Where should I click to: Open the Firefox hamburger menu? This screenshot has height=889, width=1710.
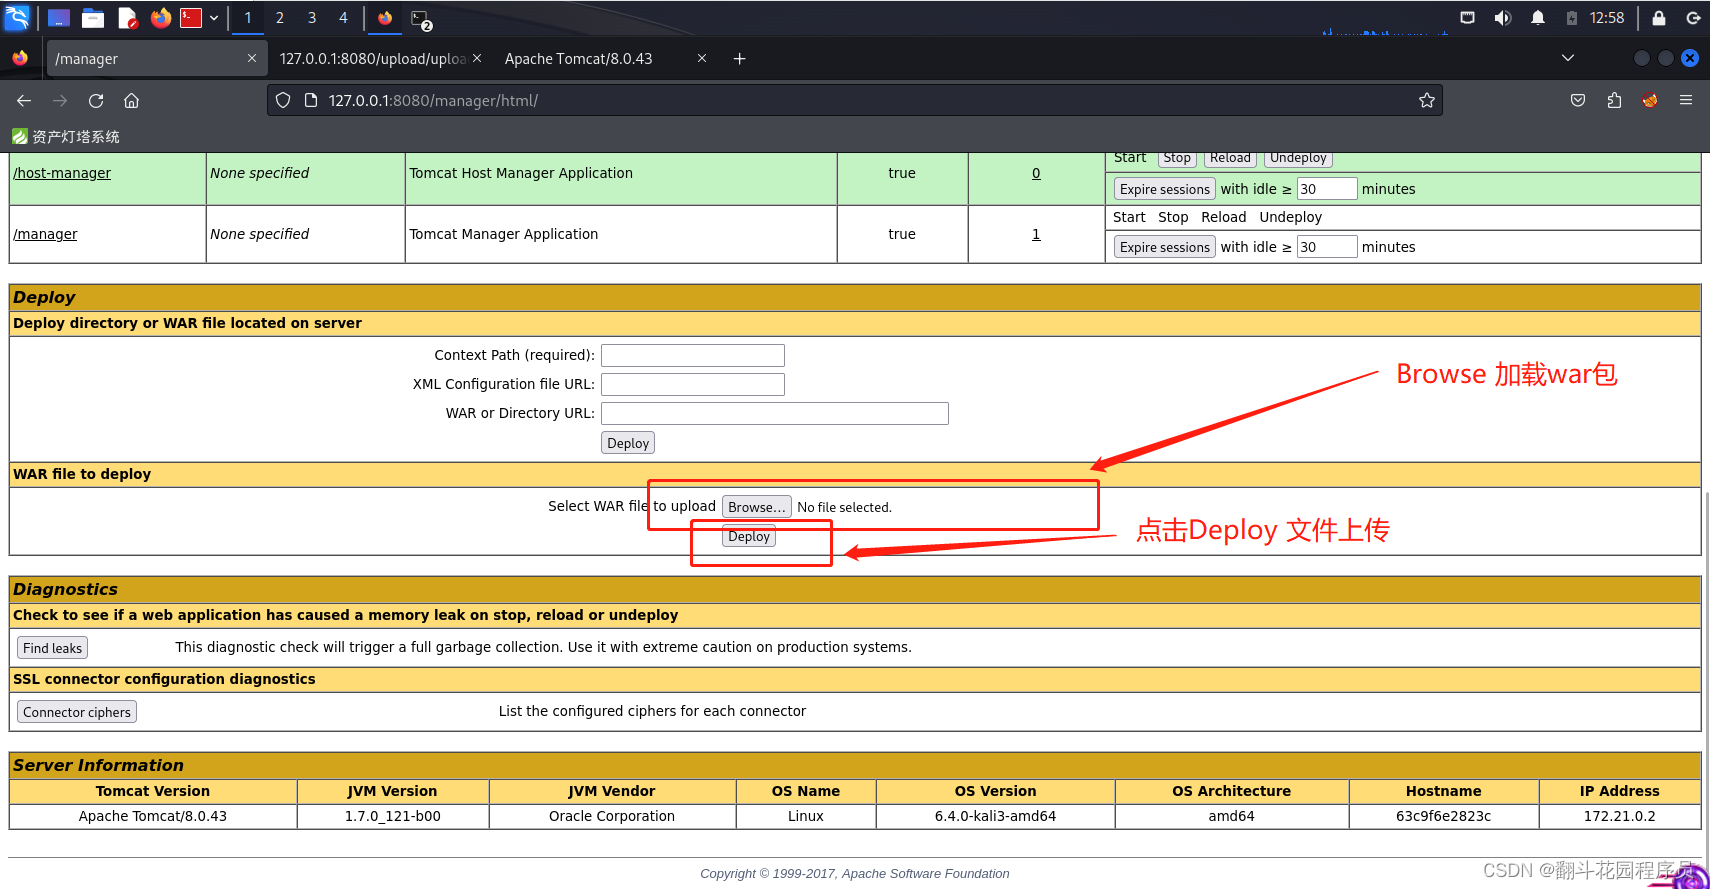coord(1686,101)
